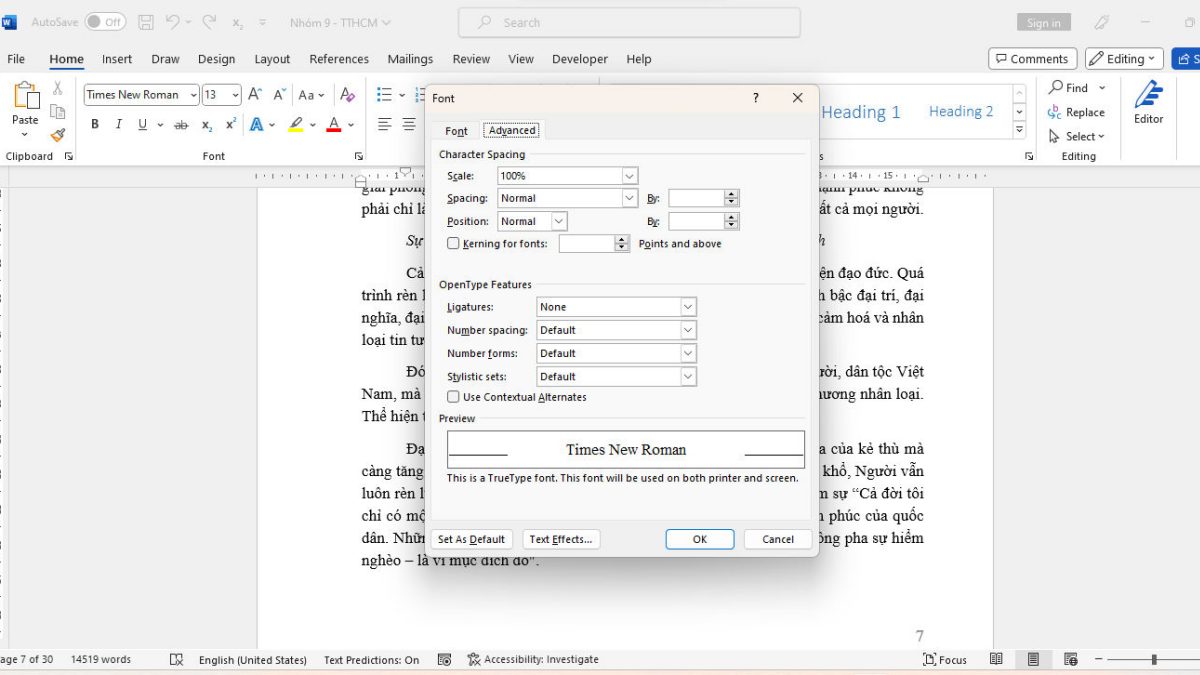The height and width of the screenshot is (675, 1200).
Task: Open the References ribbon tab
Action: tap(339, 59)
